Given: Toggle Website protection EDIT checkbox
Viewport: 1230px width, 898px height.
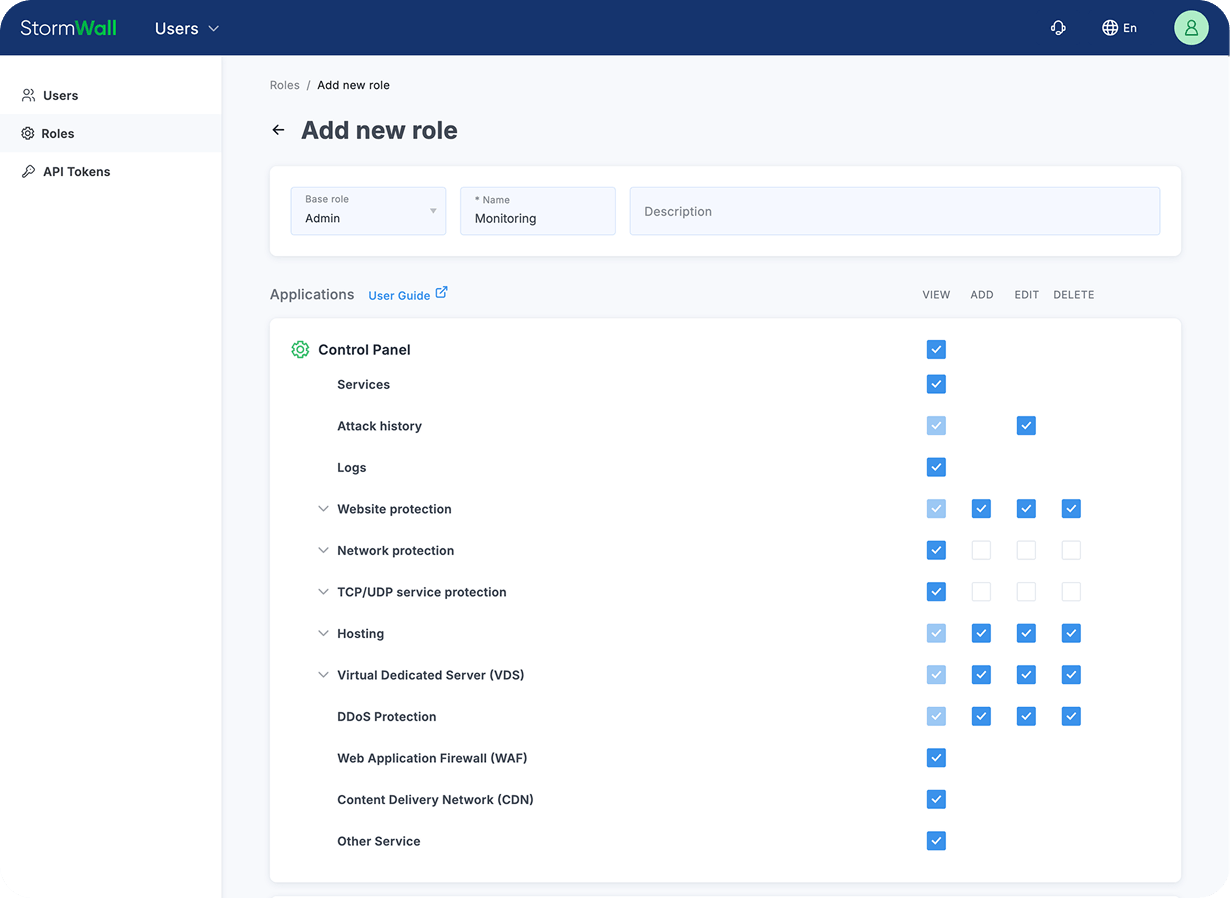Looking at the screenshot, I should [x=1026, y=509].
